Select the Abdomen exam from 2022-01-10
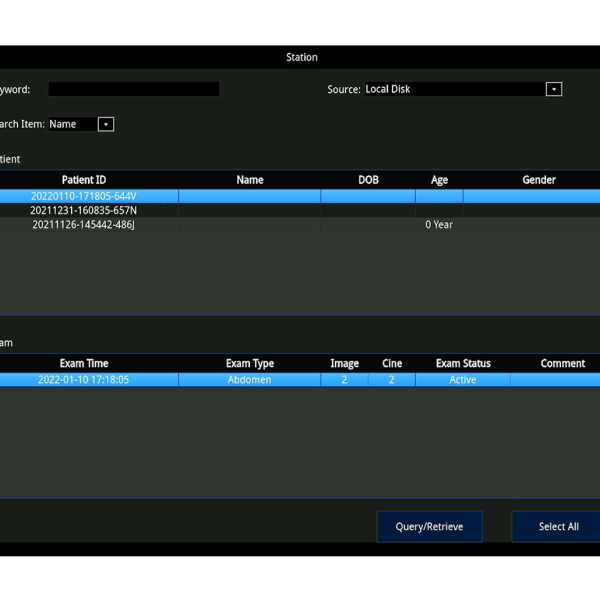Viewport: 600px width, 600px height. (x=250, y=380)
